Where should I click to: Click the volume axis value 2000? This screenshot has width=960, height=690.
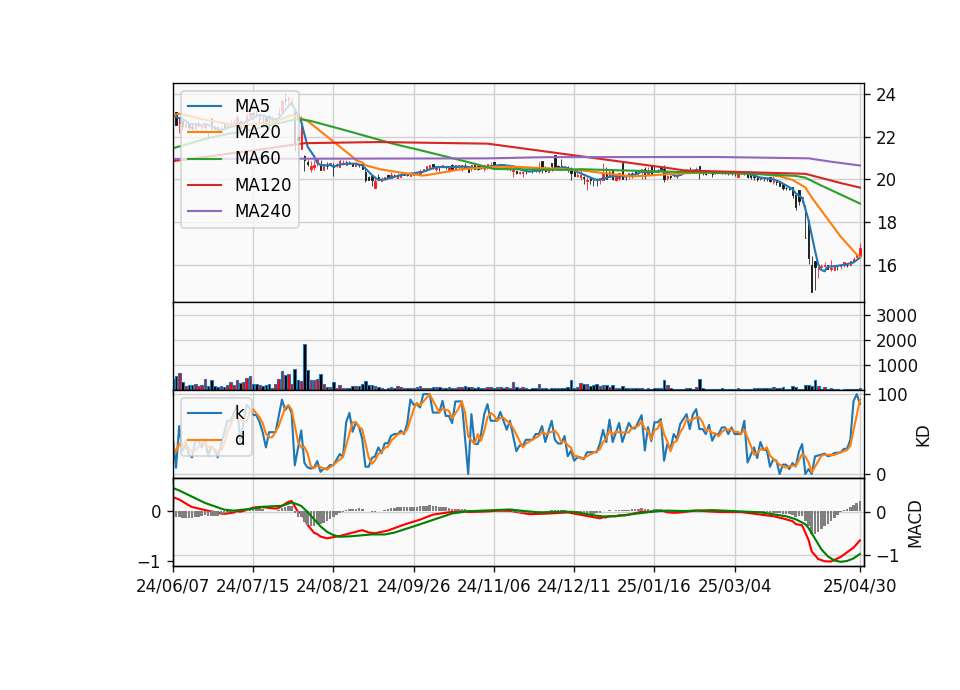(896, 341)
